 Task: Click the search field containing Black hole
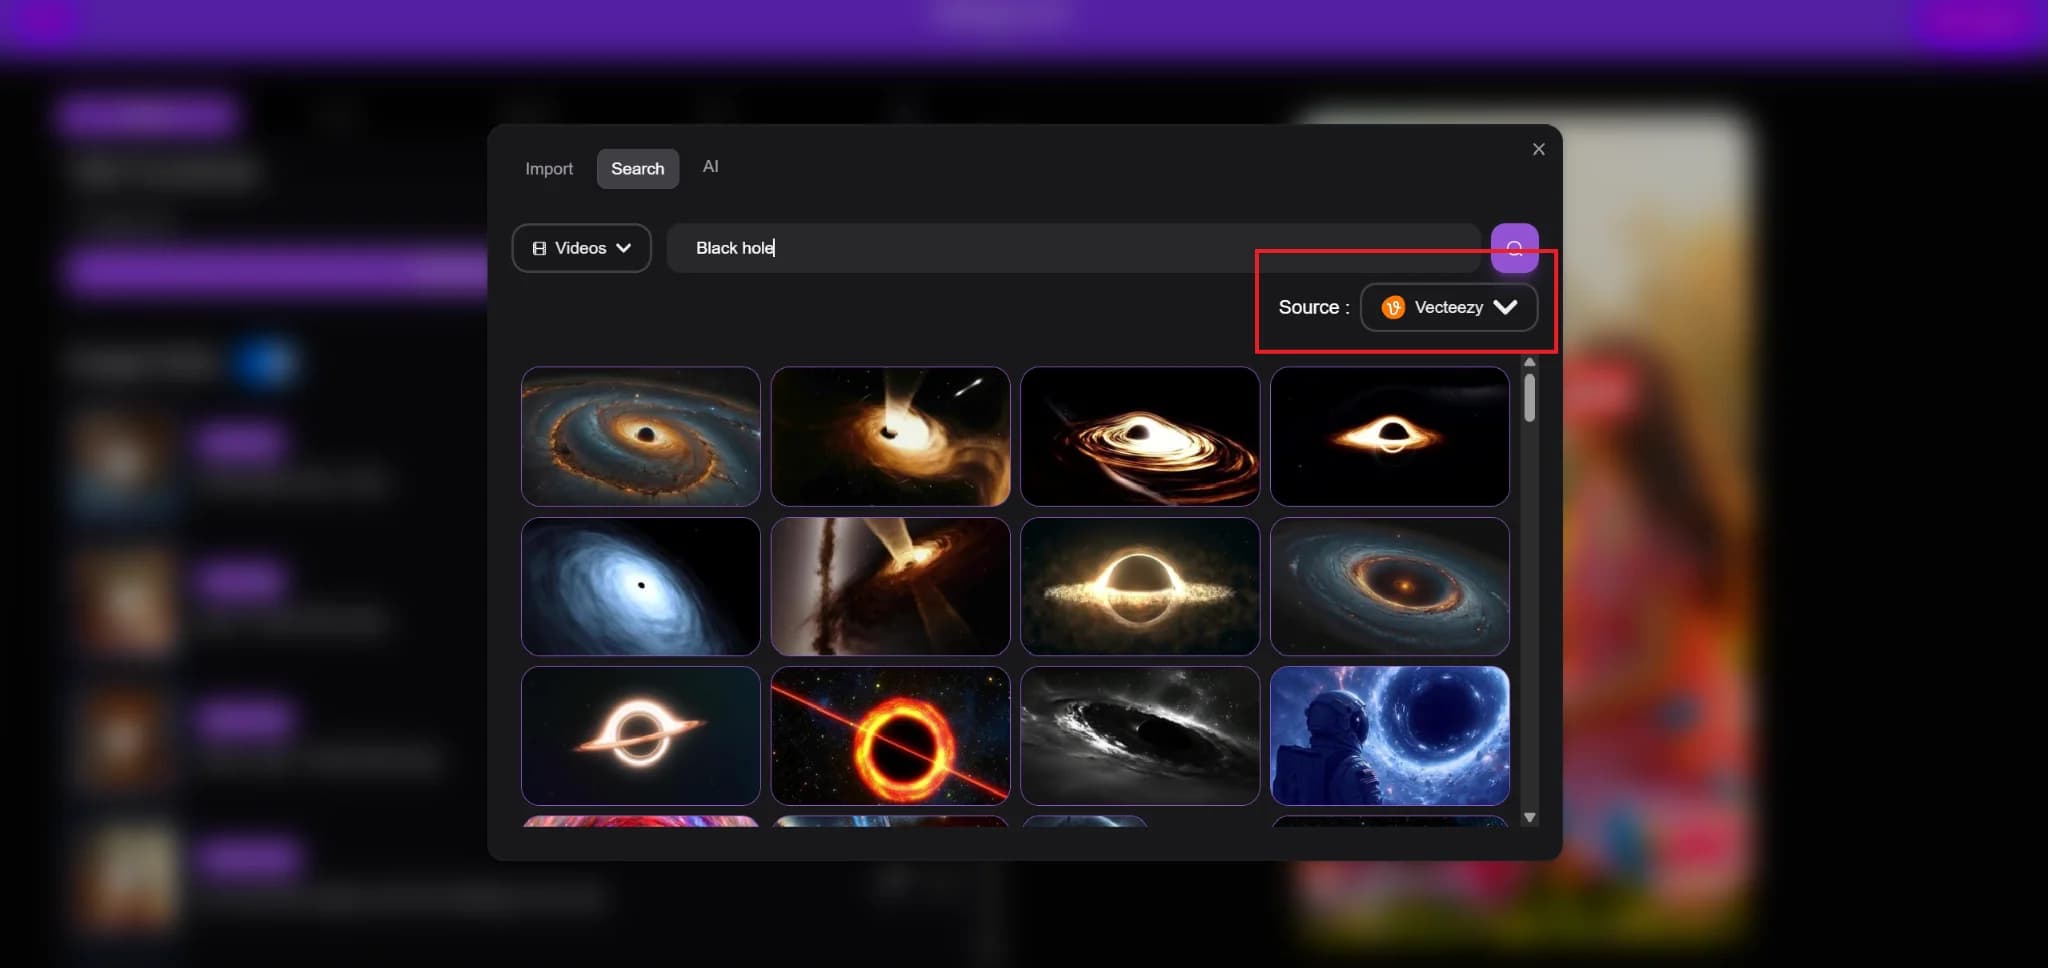[x=1000, y=247]
